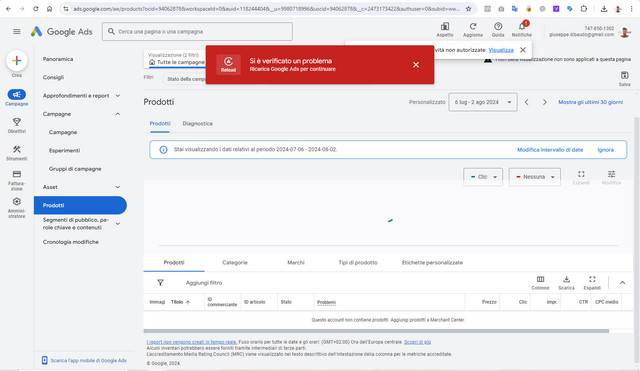Click the horizontal table scrollbar
Screen dimensions: 640x371
(376, 331)
